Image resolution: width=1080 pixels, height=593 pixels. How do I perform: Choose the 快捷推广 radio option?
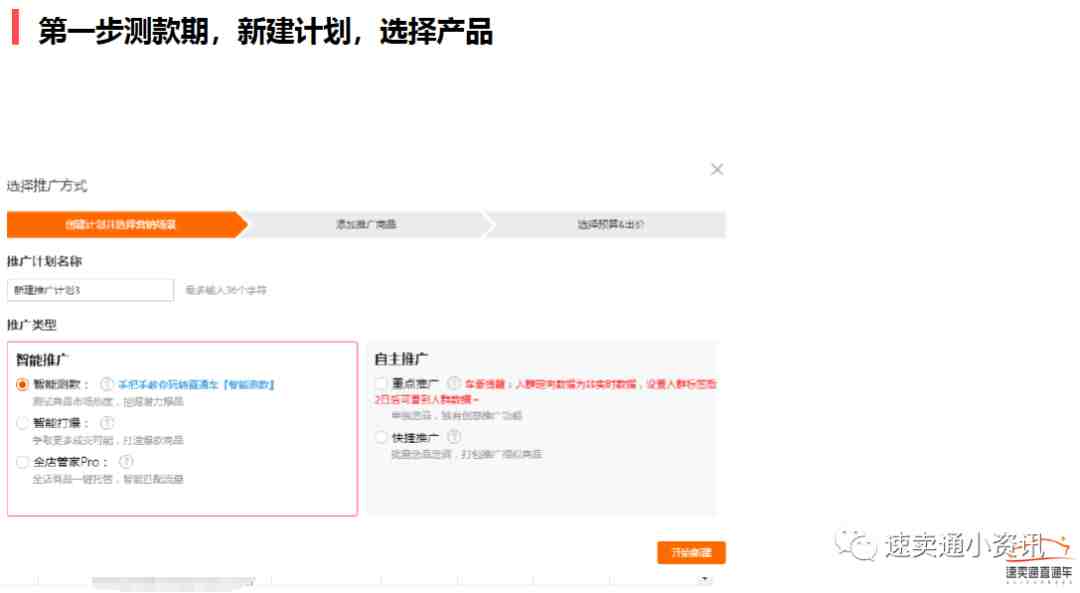point(381,437)
